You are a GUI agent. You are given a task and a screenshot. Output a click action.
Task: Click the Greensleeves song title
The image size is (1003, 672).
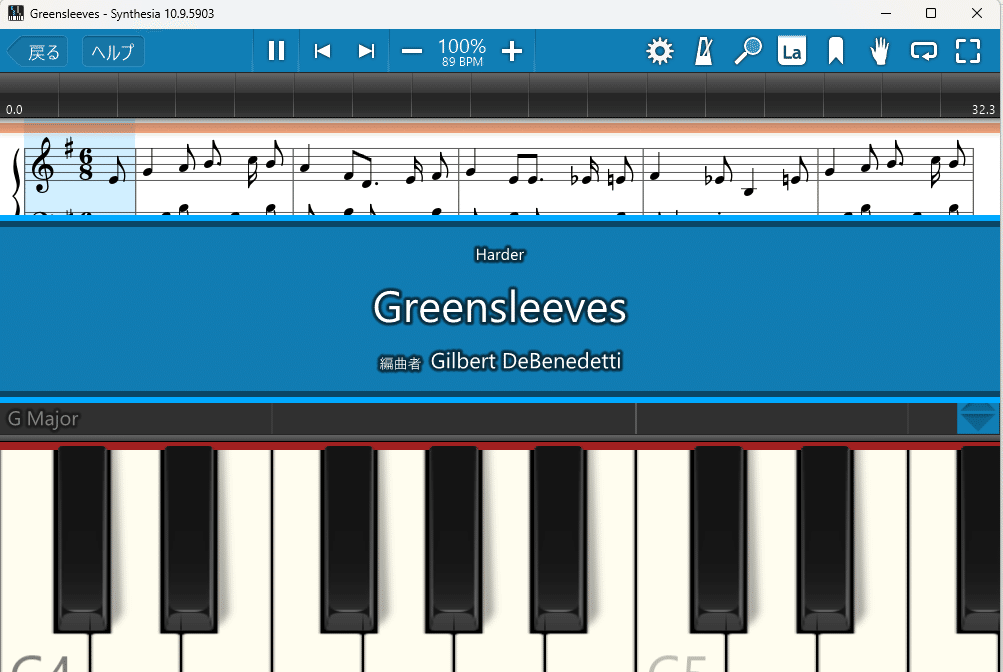[500, 308]
